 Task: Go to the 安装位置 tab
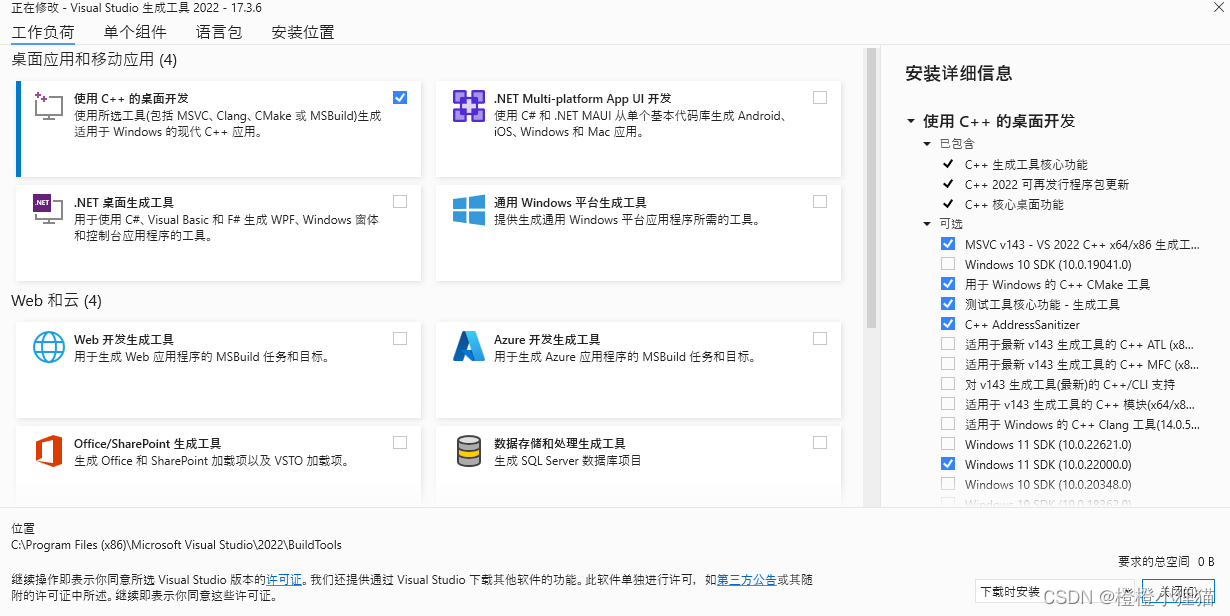[303, 32]
